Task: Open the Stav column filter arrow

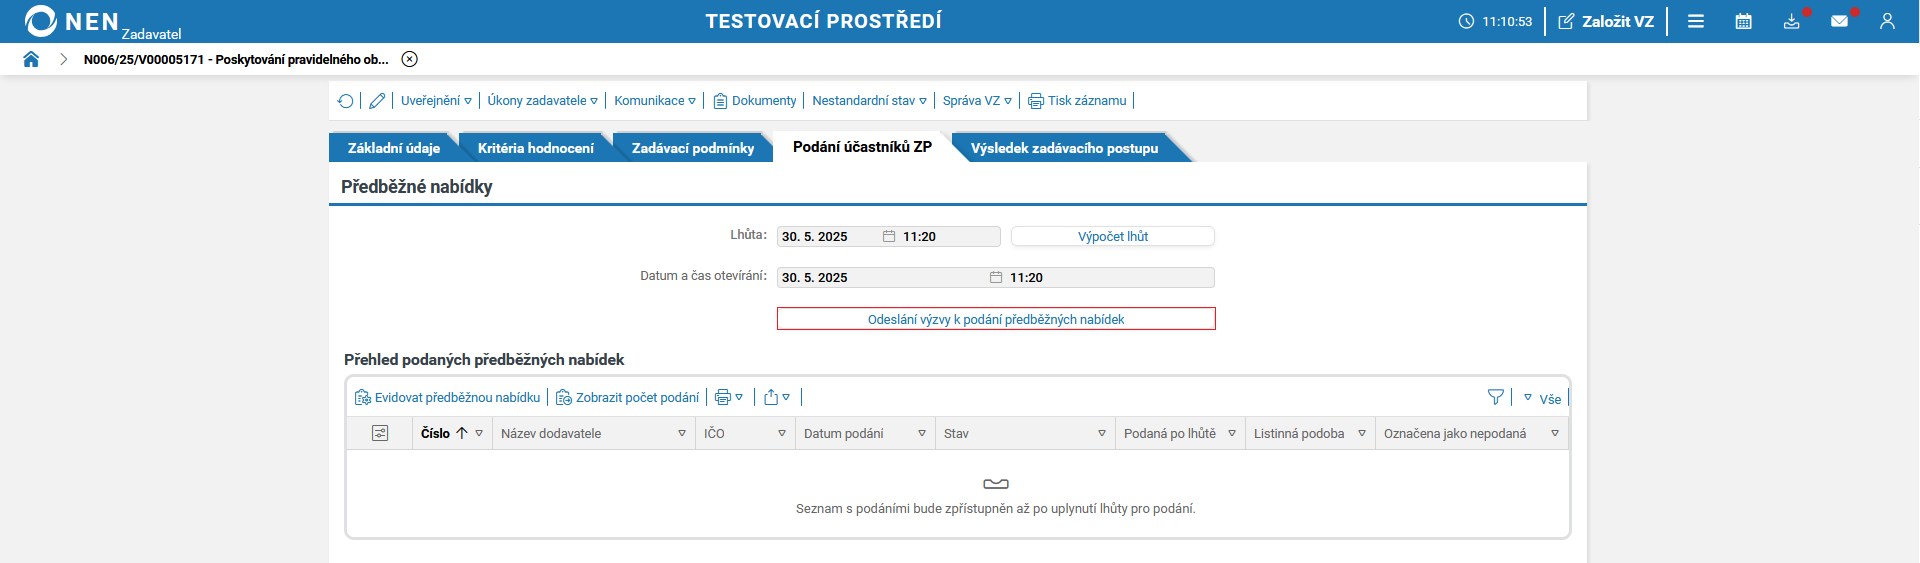Action: click(1102, 433)
